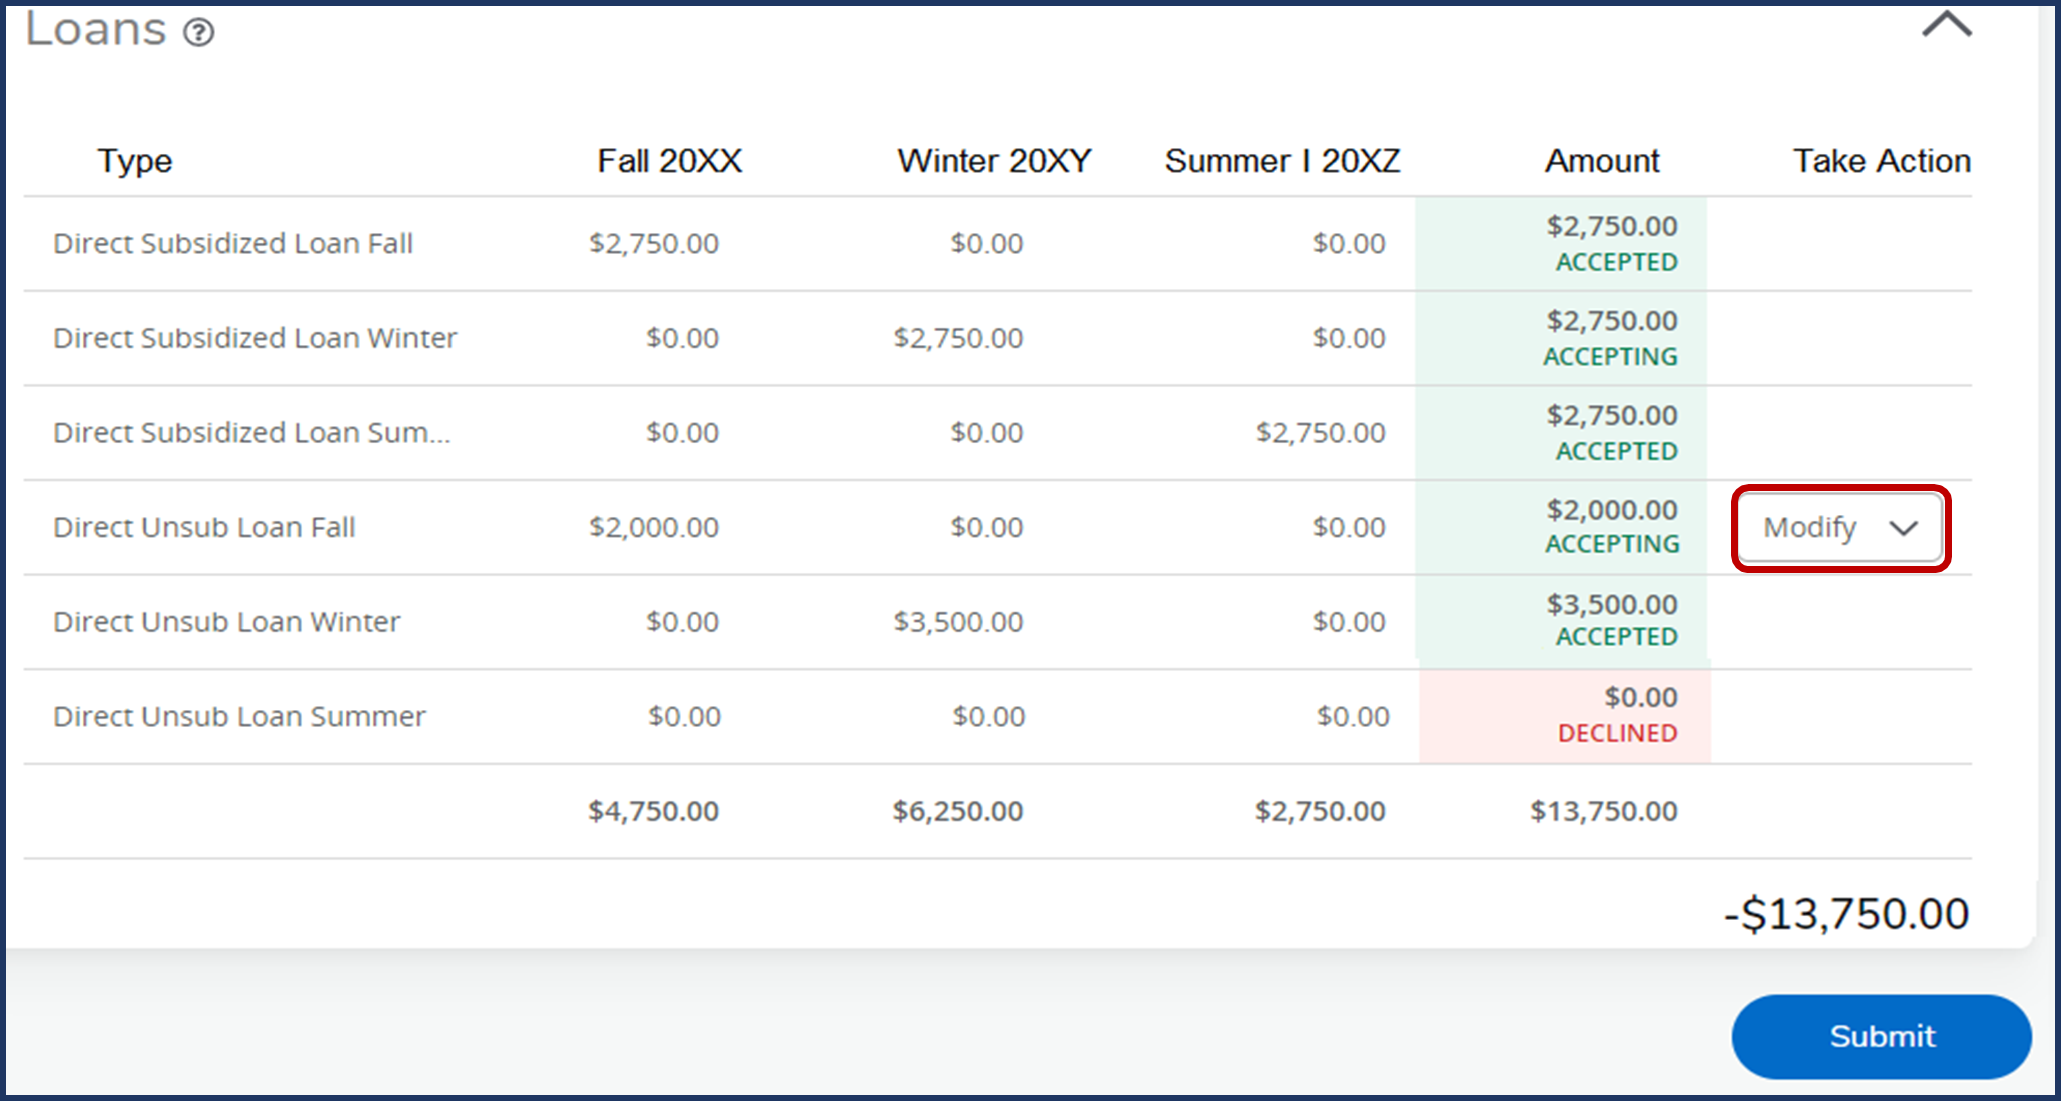Click the Submit button
The image size is (2061, 1101).
(x=1881, y=1036)
